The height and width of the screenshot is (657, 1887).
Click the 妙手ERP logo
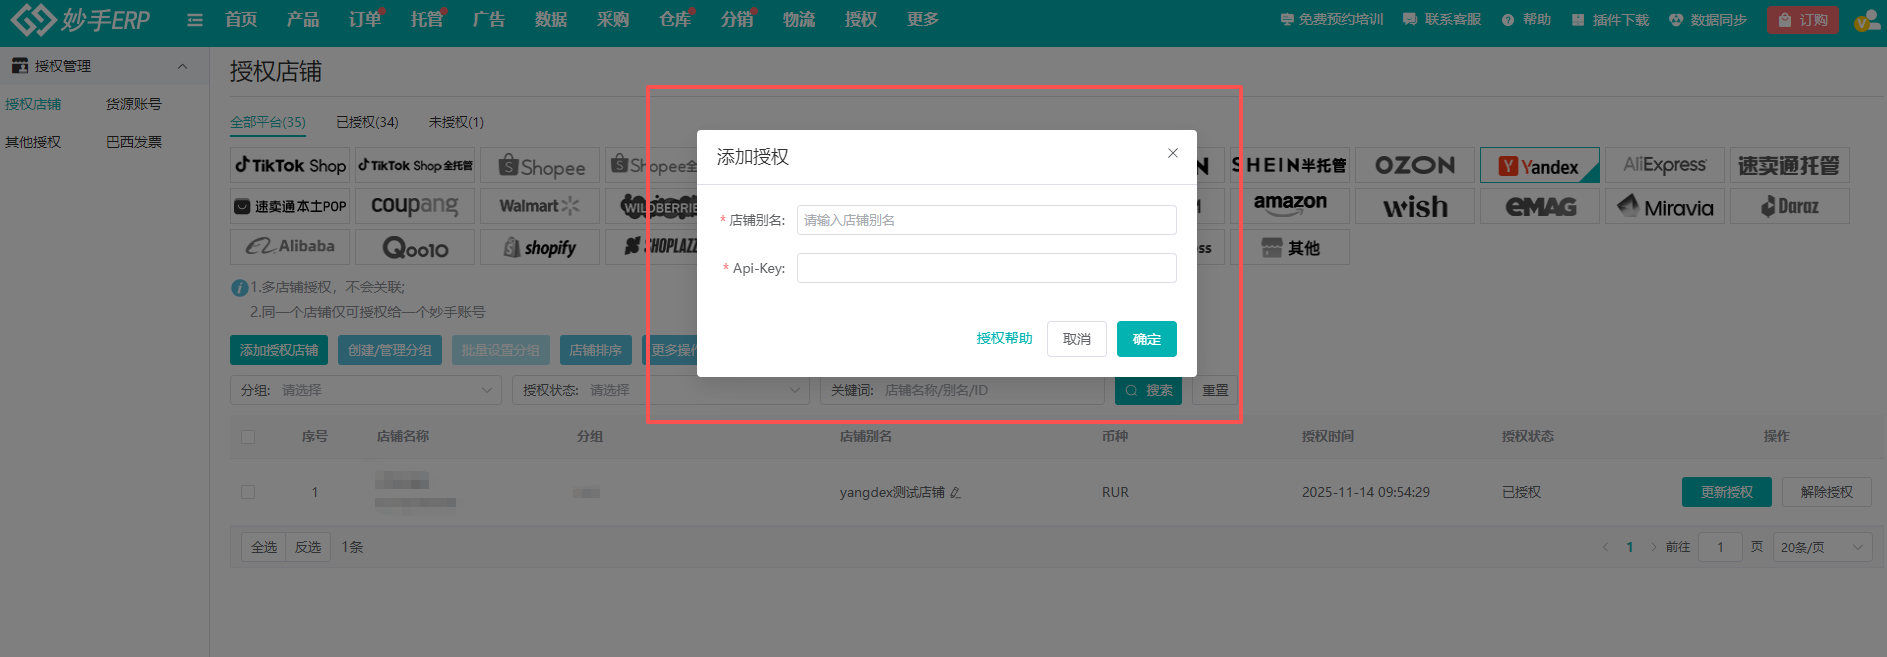pyautogui.click(x=80, y=19)
